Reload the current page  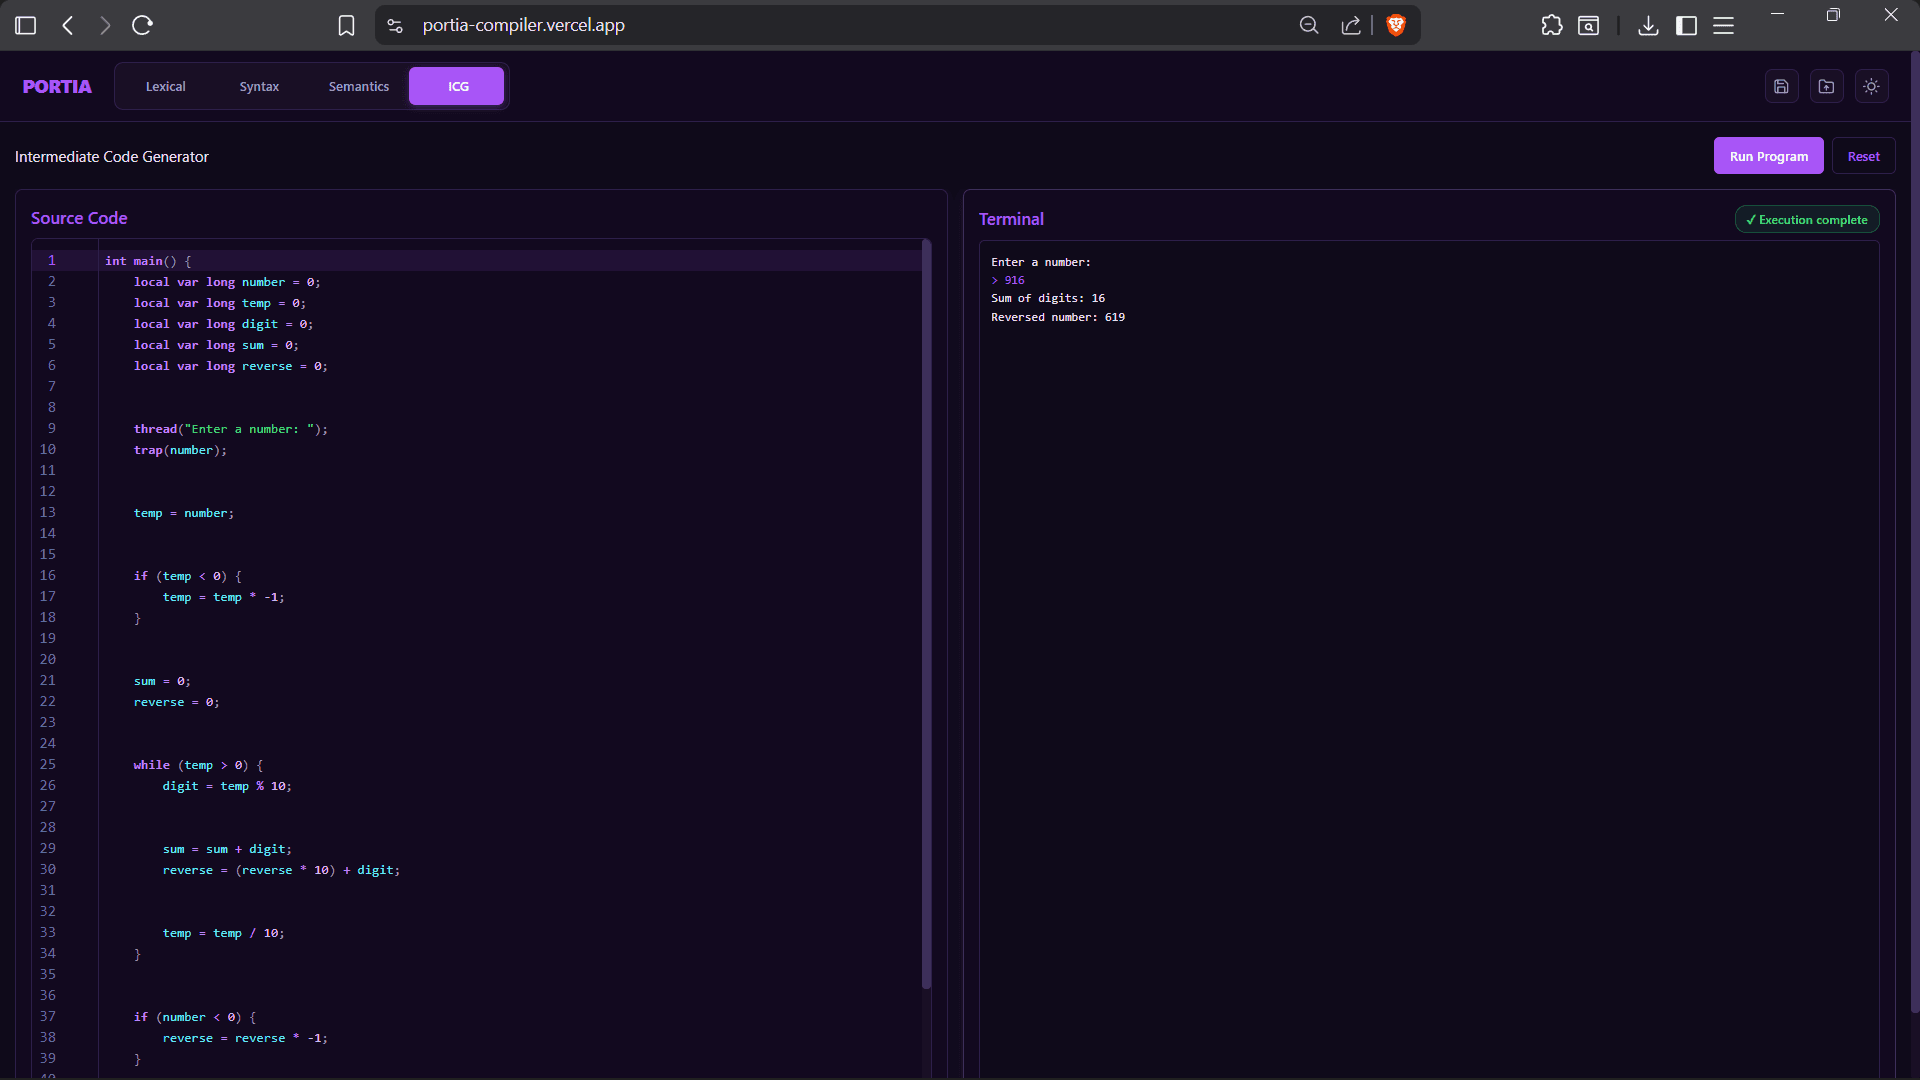point(142,25)
